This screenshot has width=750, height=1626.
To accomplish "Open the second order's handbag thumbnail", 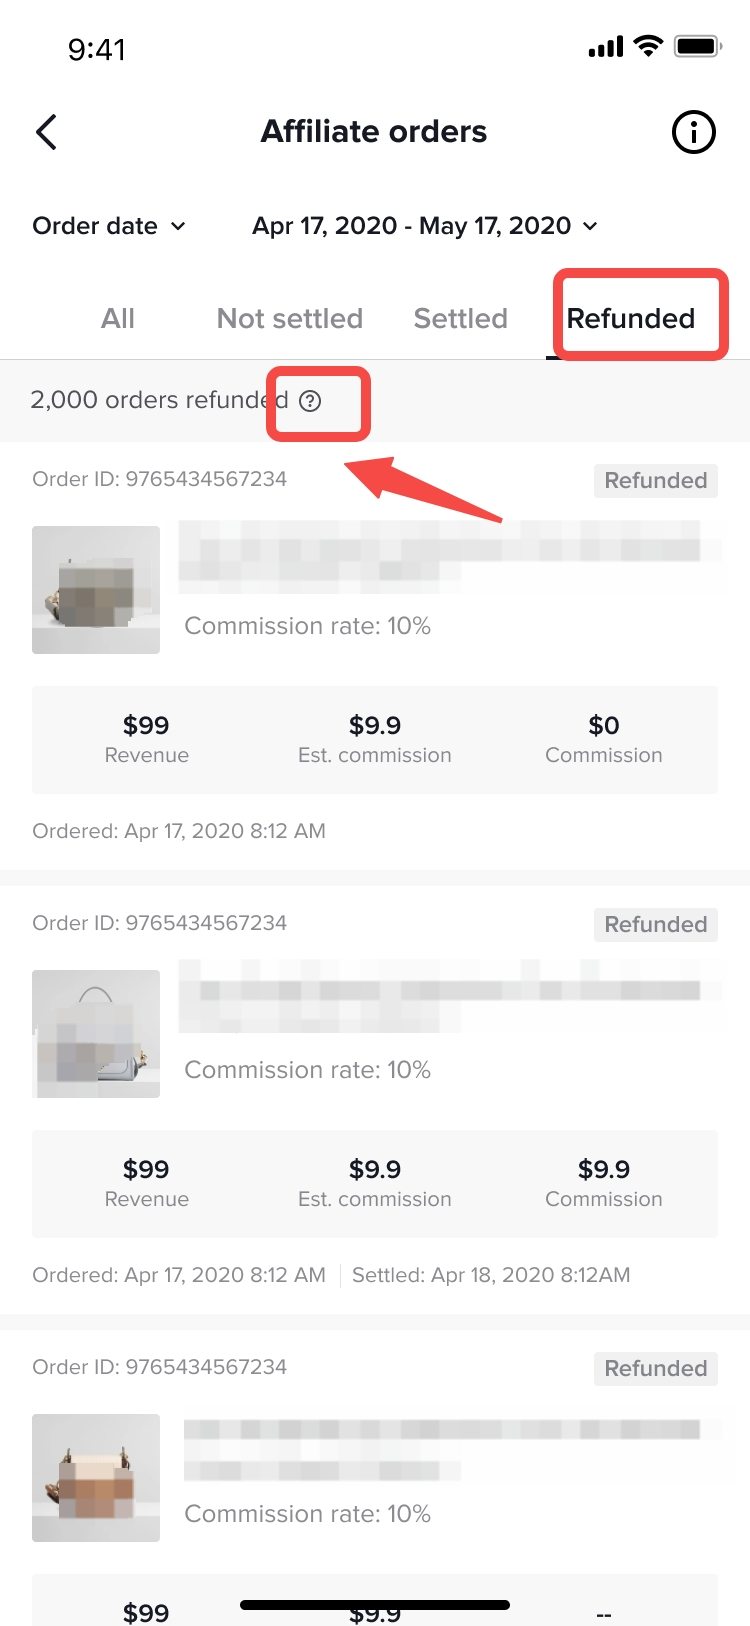I will point(96,1034).
